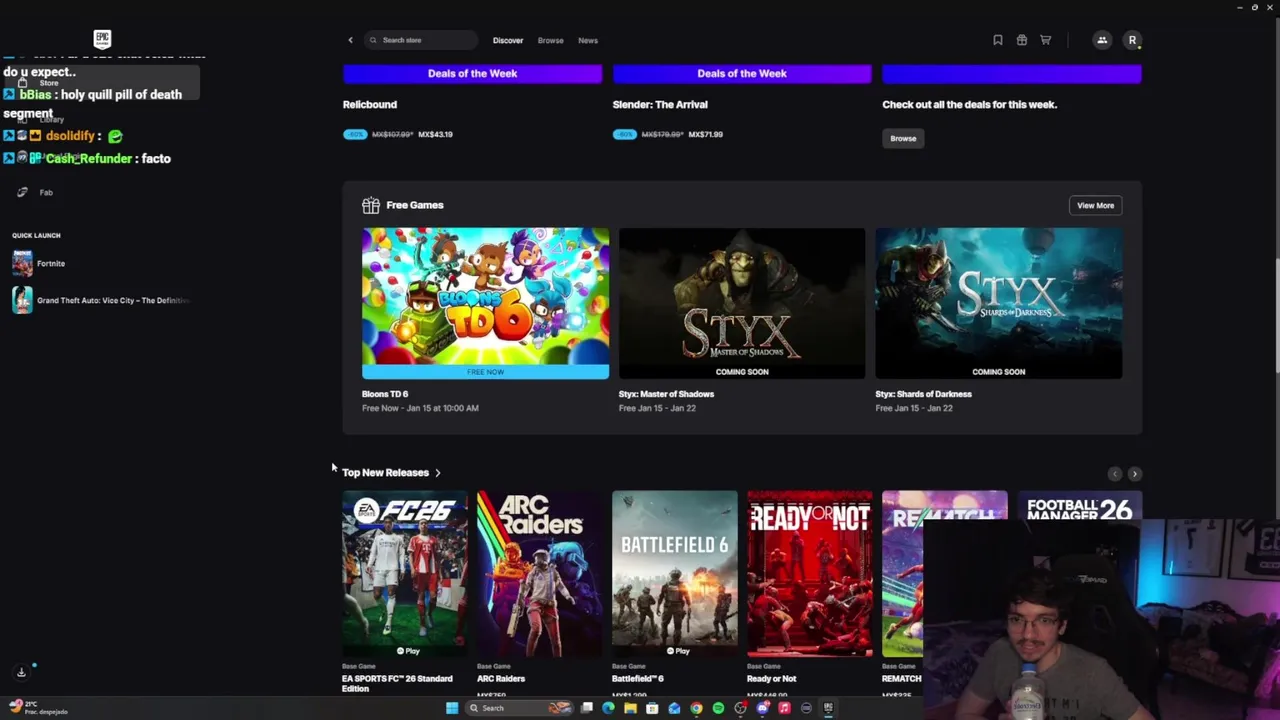Open Google Chrome from taskbar
The height and width of the screenshot is (720, 1280).
(696, 708)
